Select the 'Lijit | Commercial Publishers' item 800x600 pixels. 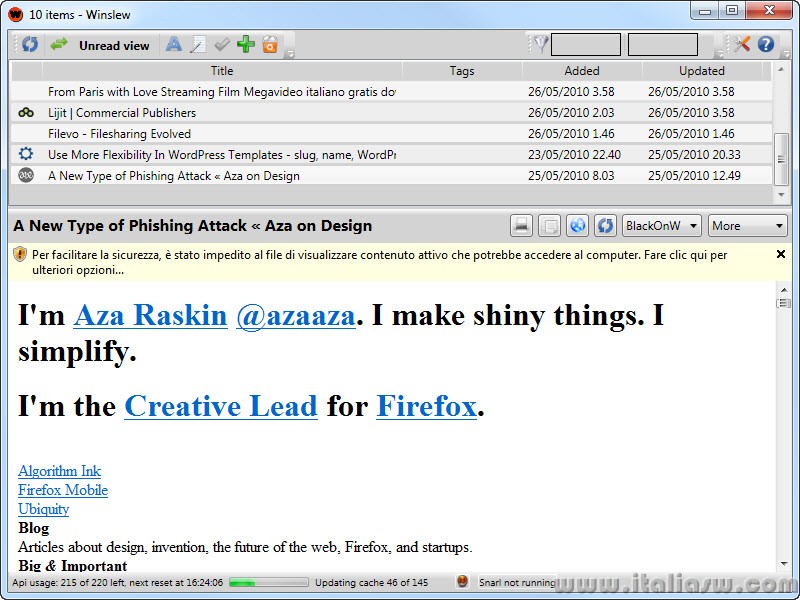click(391, 113)
